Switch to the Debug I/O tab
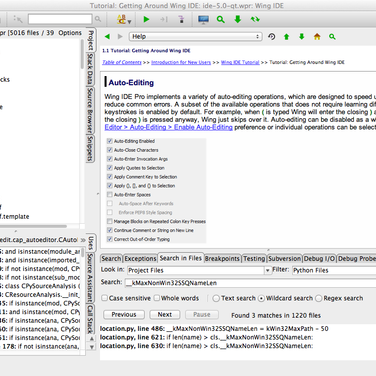 [x=319, y=258]
